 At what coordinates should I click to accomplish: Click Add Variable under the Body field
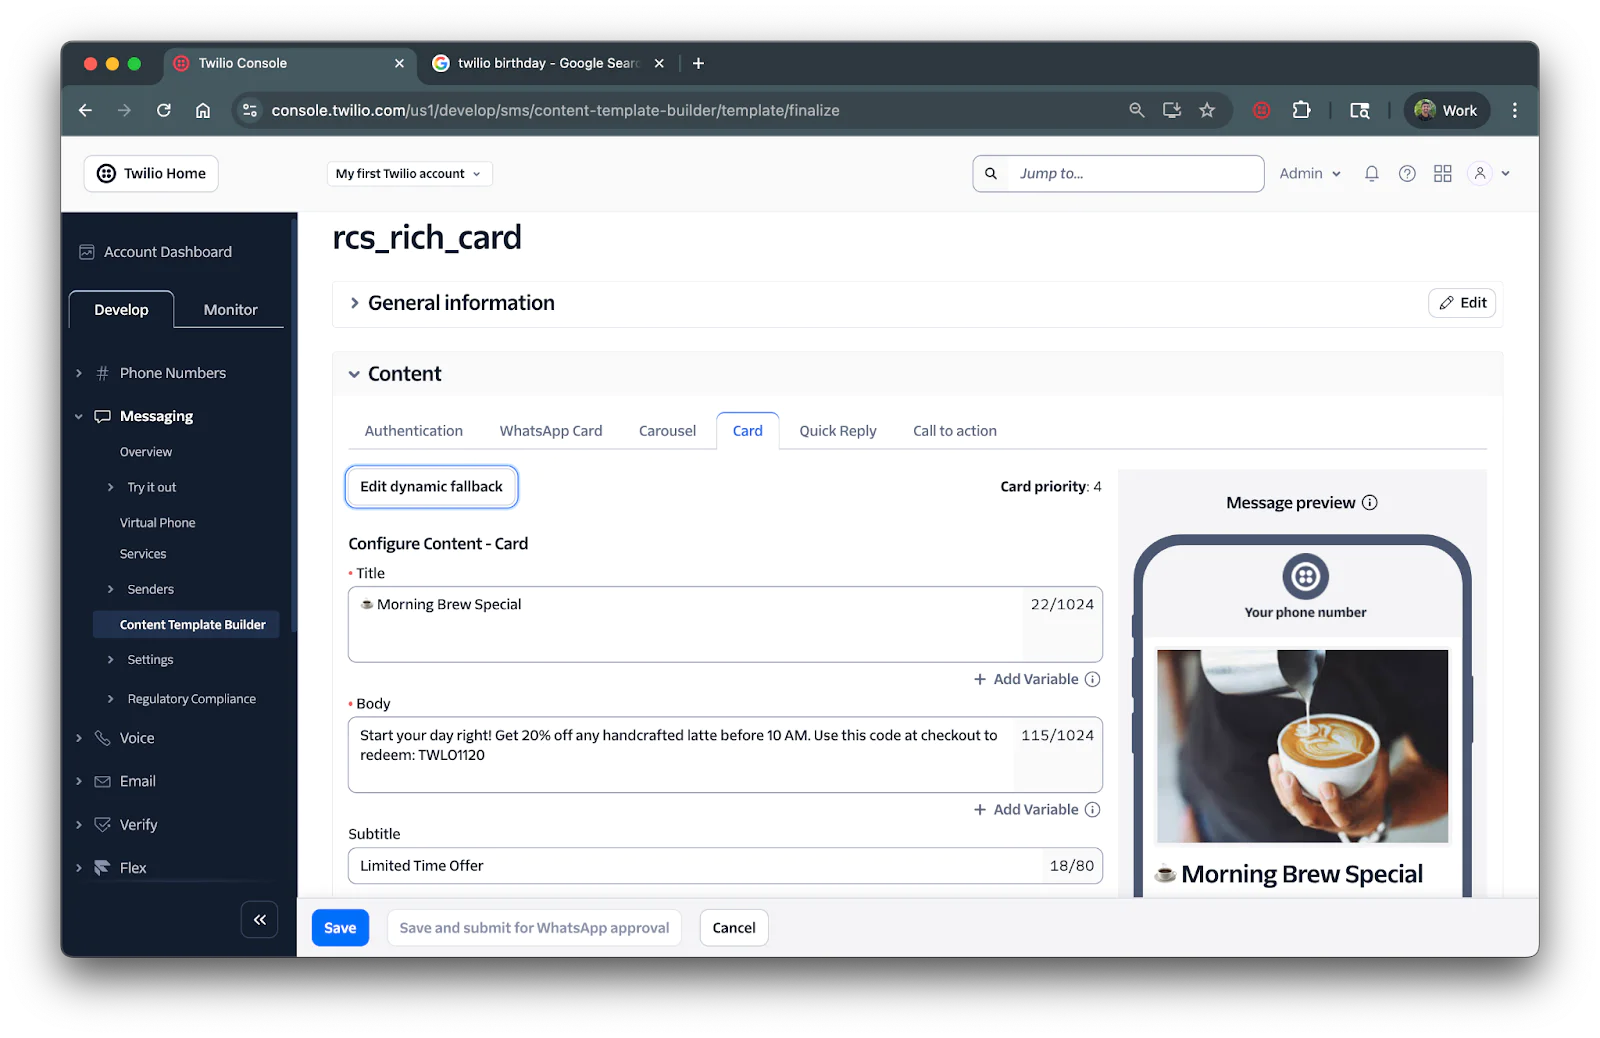(1035, 809)
